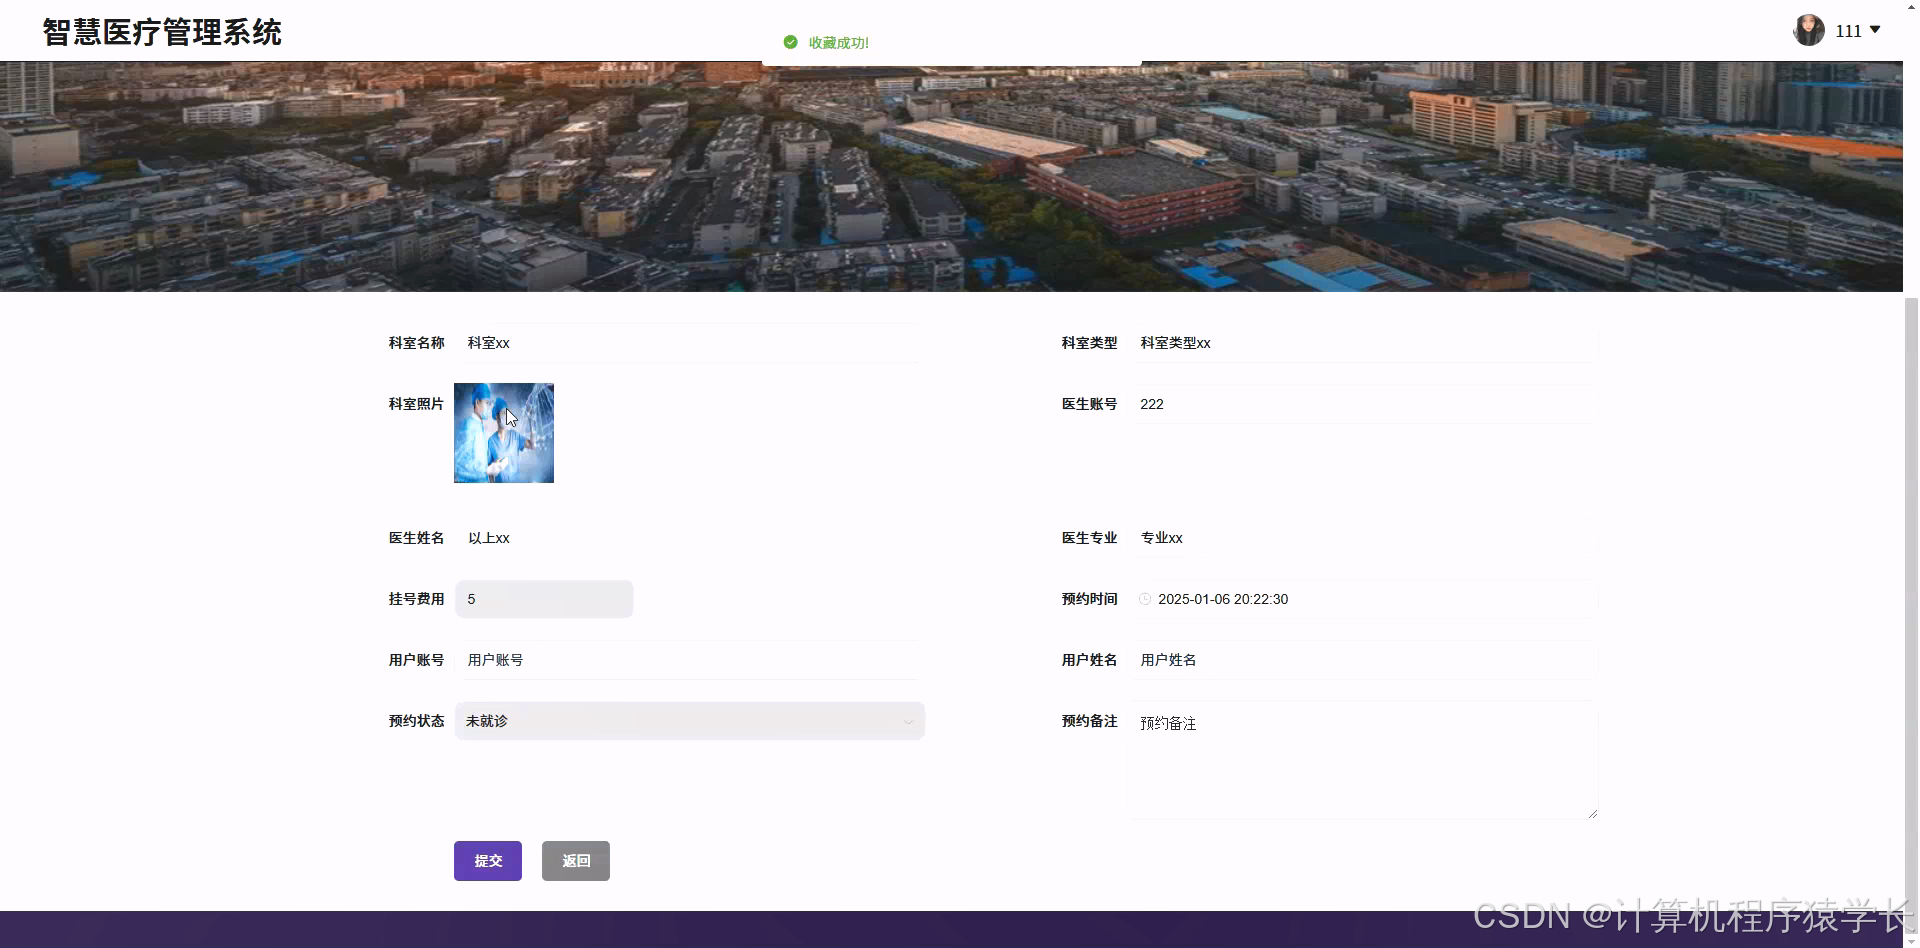Click the 预约备注 textarea
The height and width of the screenshot is (948, 1920).
[x=1362, y=760]
